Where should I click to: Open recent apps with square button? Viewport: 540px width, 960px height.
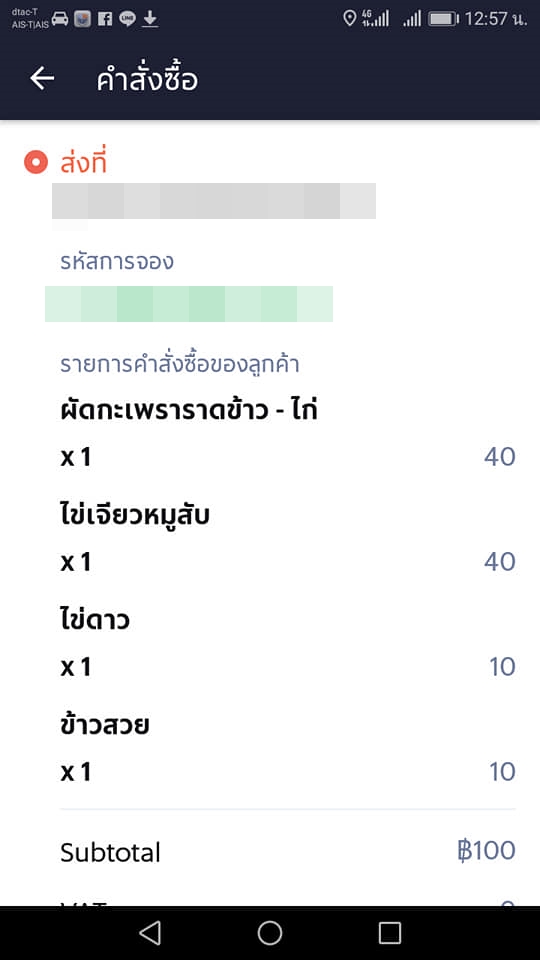pos(389,932)
